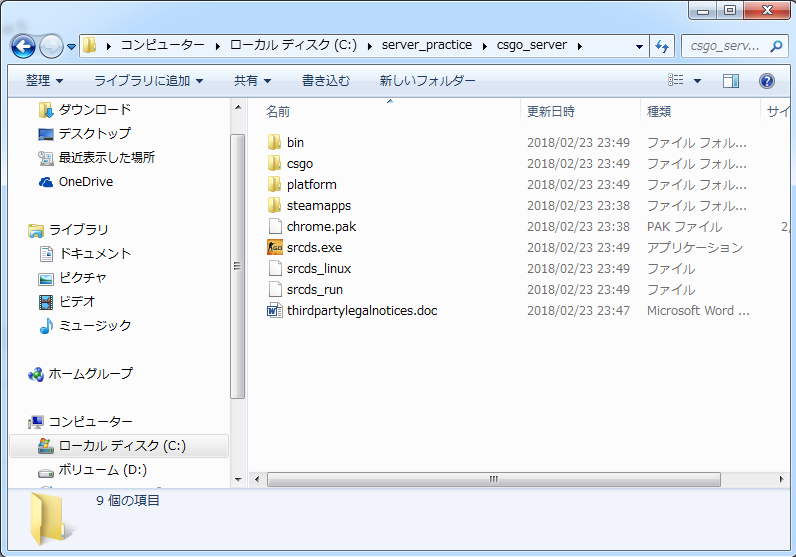Click the search magnifier icon
Image resolution: width=796 pixels, height=557 pixels.
coord(776,46)
